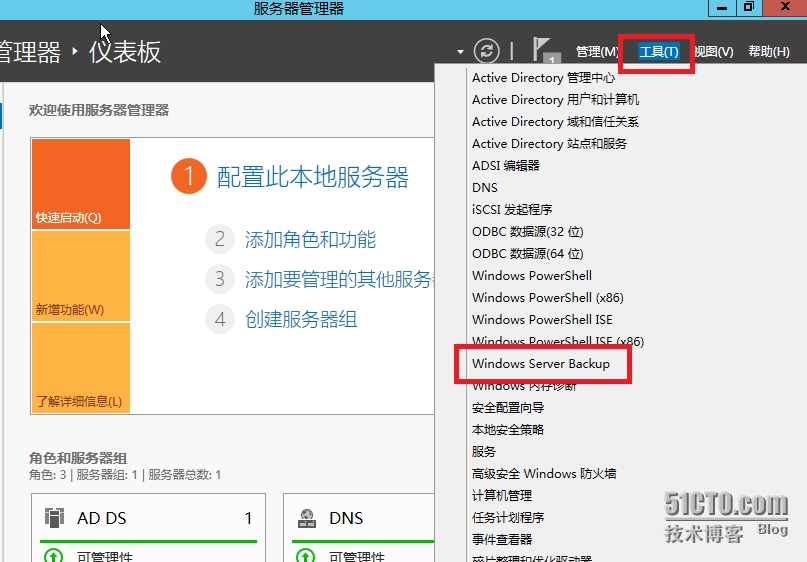Expand the small arrow beside refresh icon
The image size is (807, 562).
[x=460, y=51]
